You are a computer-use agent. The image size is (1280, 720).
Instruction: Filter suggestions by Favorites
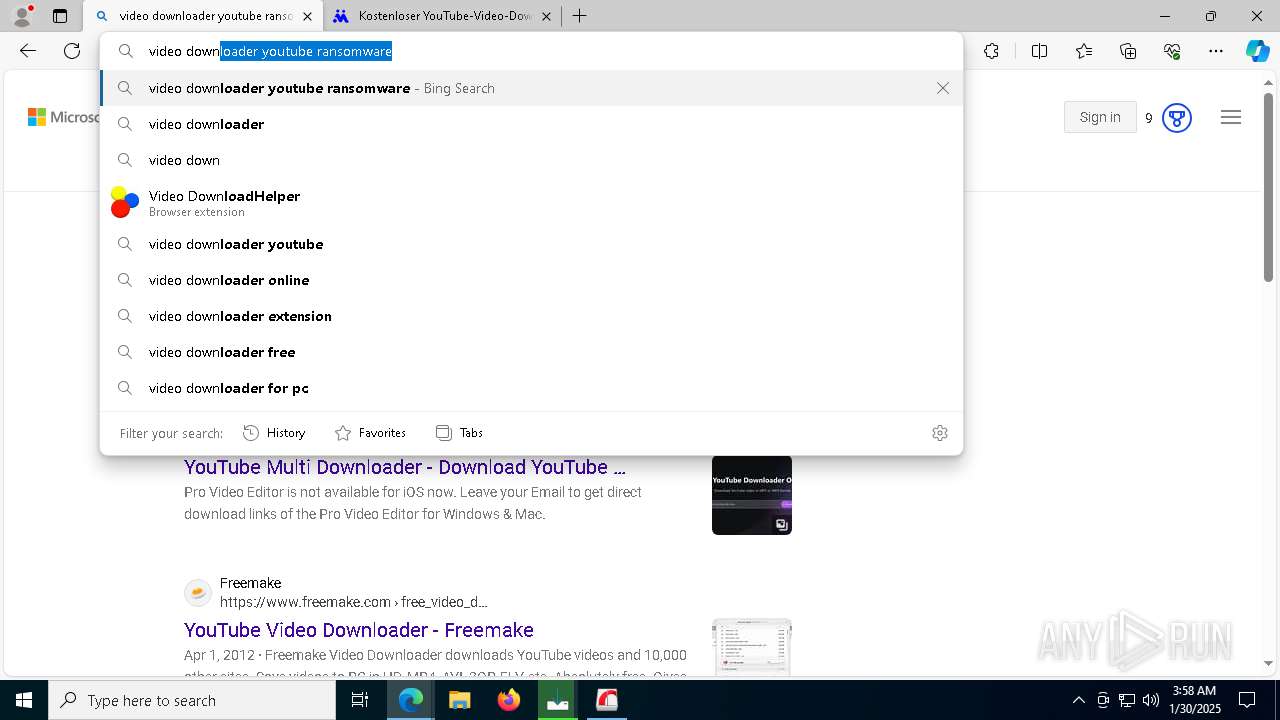coord(370,433)
